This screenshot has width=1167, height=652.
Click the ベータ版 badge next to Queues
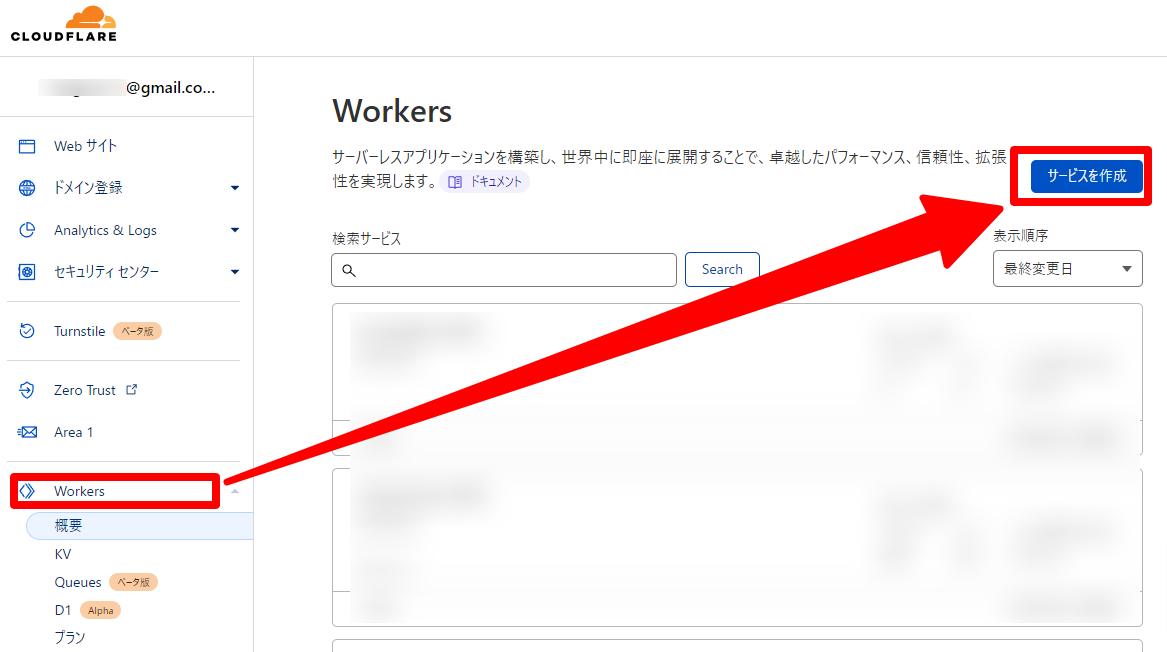[134, 582]
